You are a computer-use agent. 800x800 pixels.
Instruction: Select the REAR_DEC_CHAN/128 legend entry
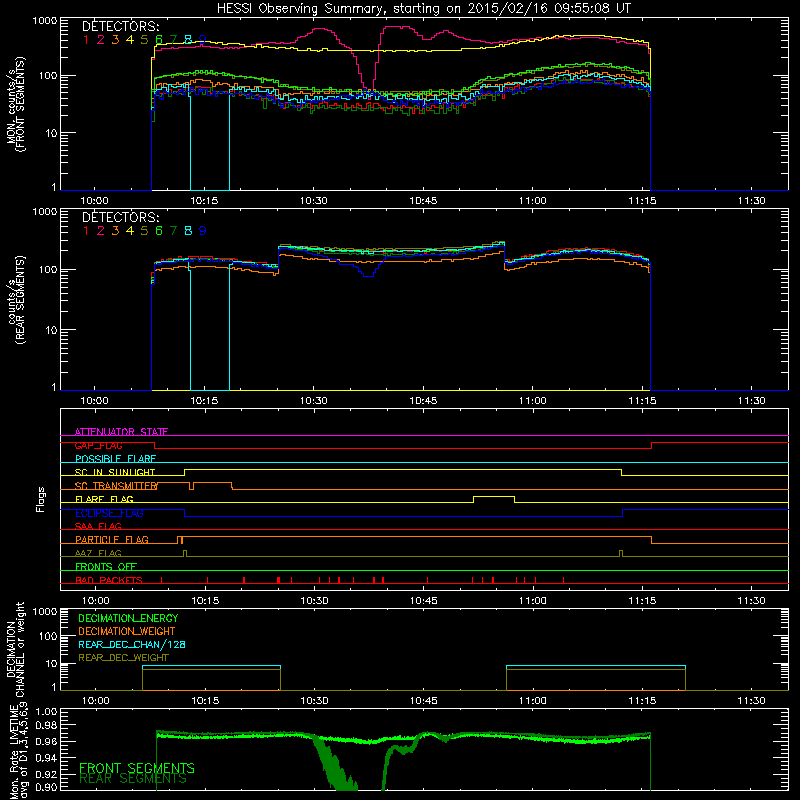pyautogui.click(x=132, y=644)
